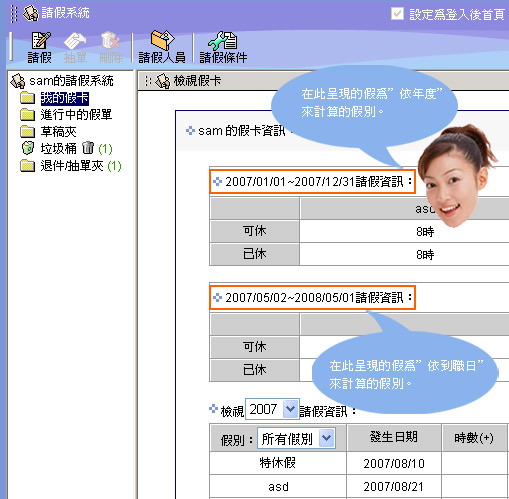Open the 請假人員 folder icon

tap(162, 40)
